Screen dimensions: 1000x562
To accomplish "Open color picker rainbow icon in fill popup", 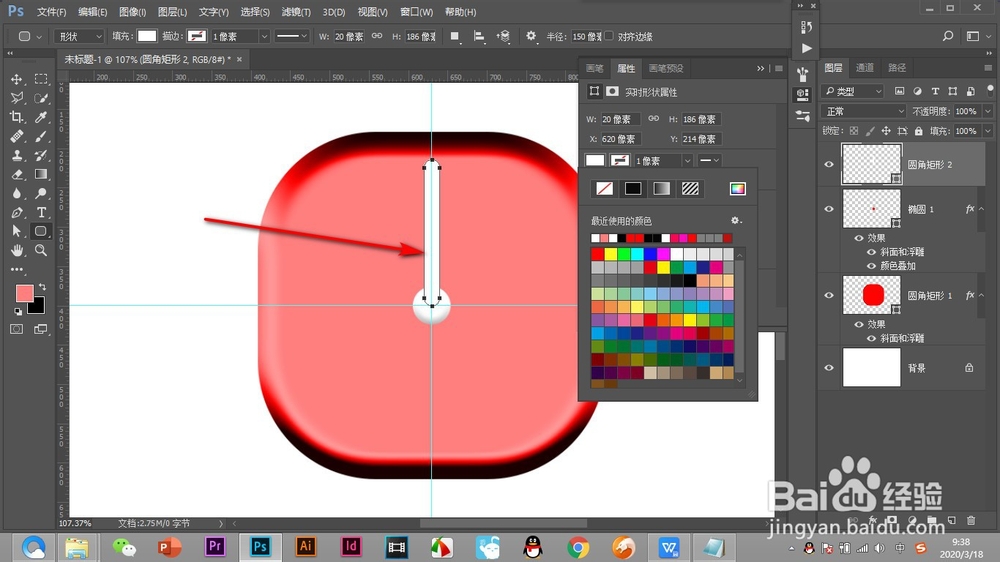I will tap(737, 189).
